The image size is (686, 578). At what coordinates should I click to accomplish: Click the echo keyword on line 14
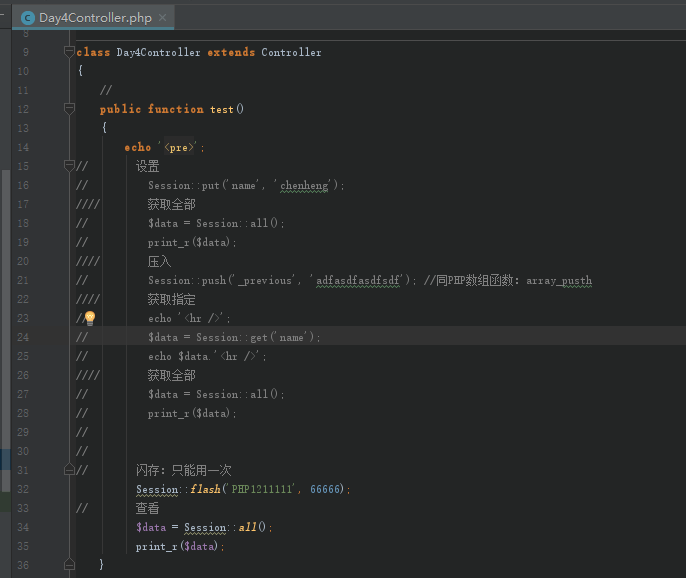137,147
